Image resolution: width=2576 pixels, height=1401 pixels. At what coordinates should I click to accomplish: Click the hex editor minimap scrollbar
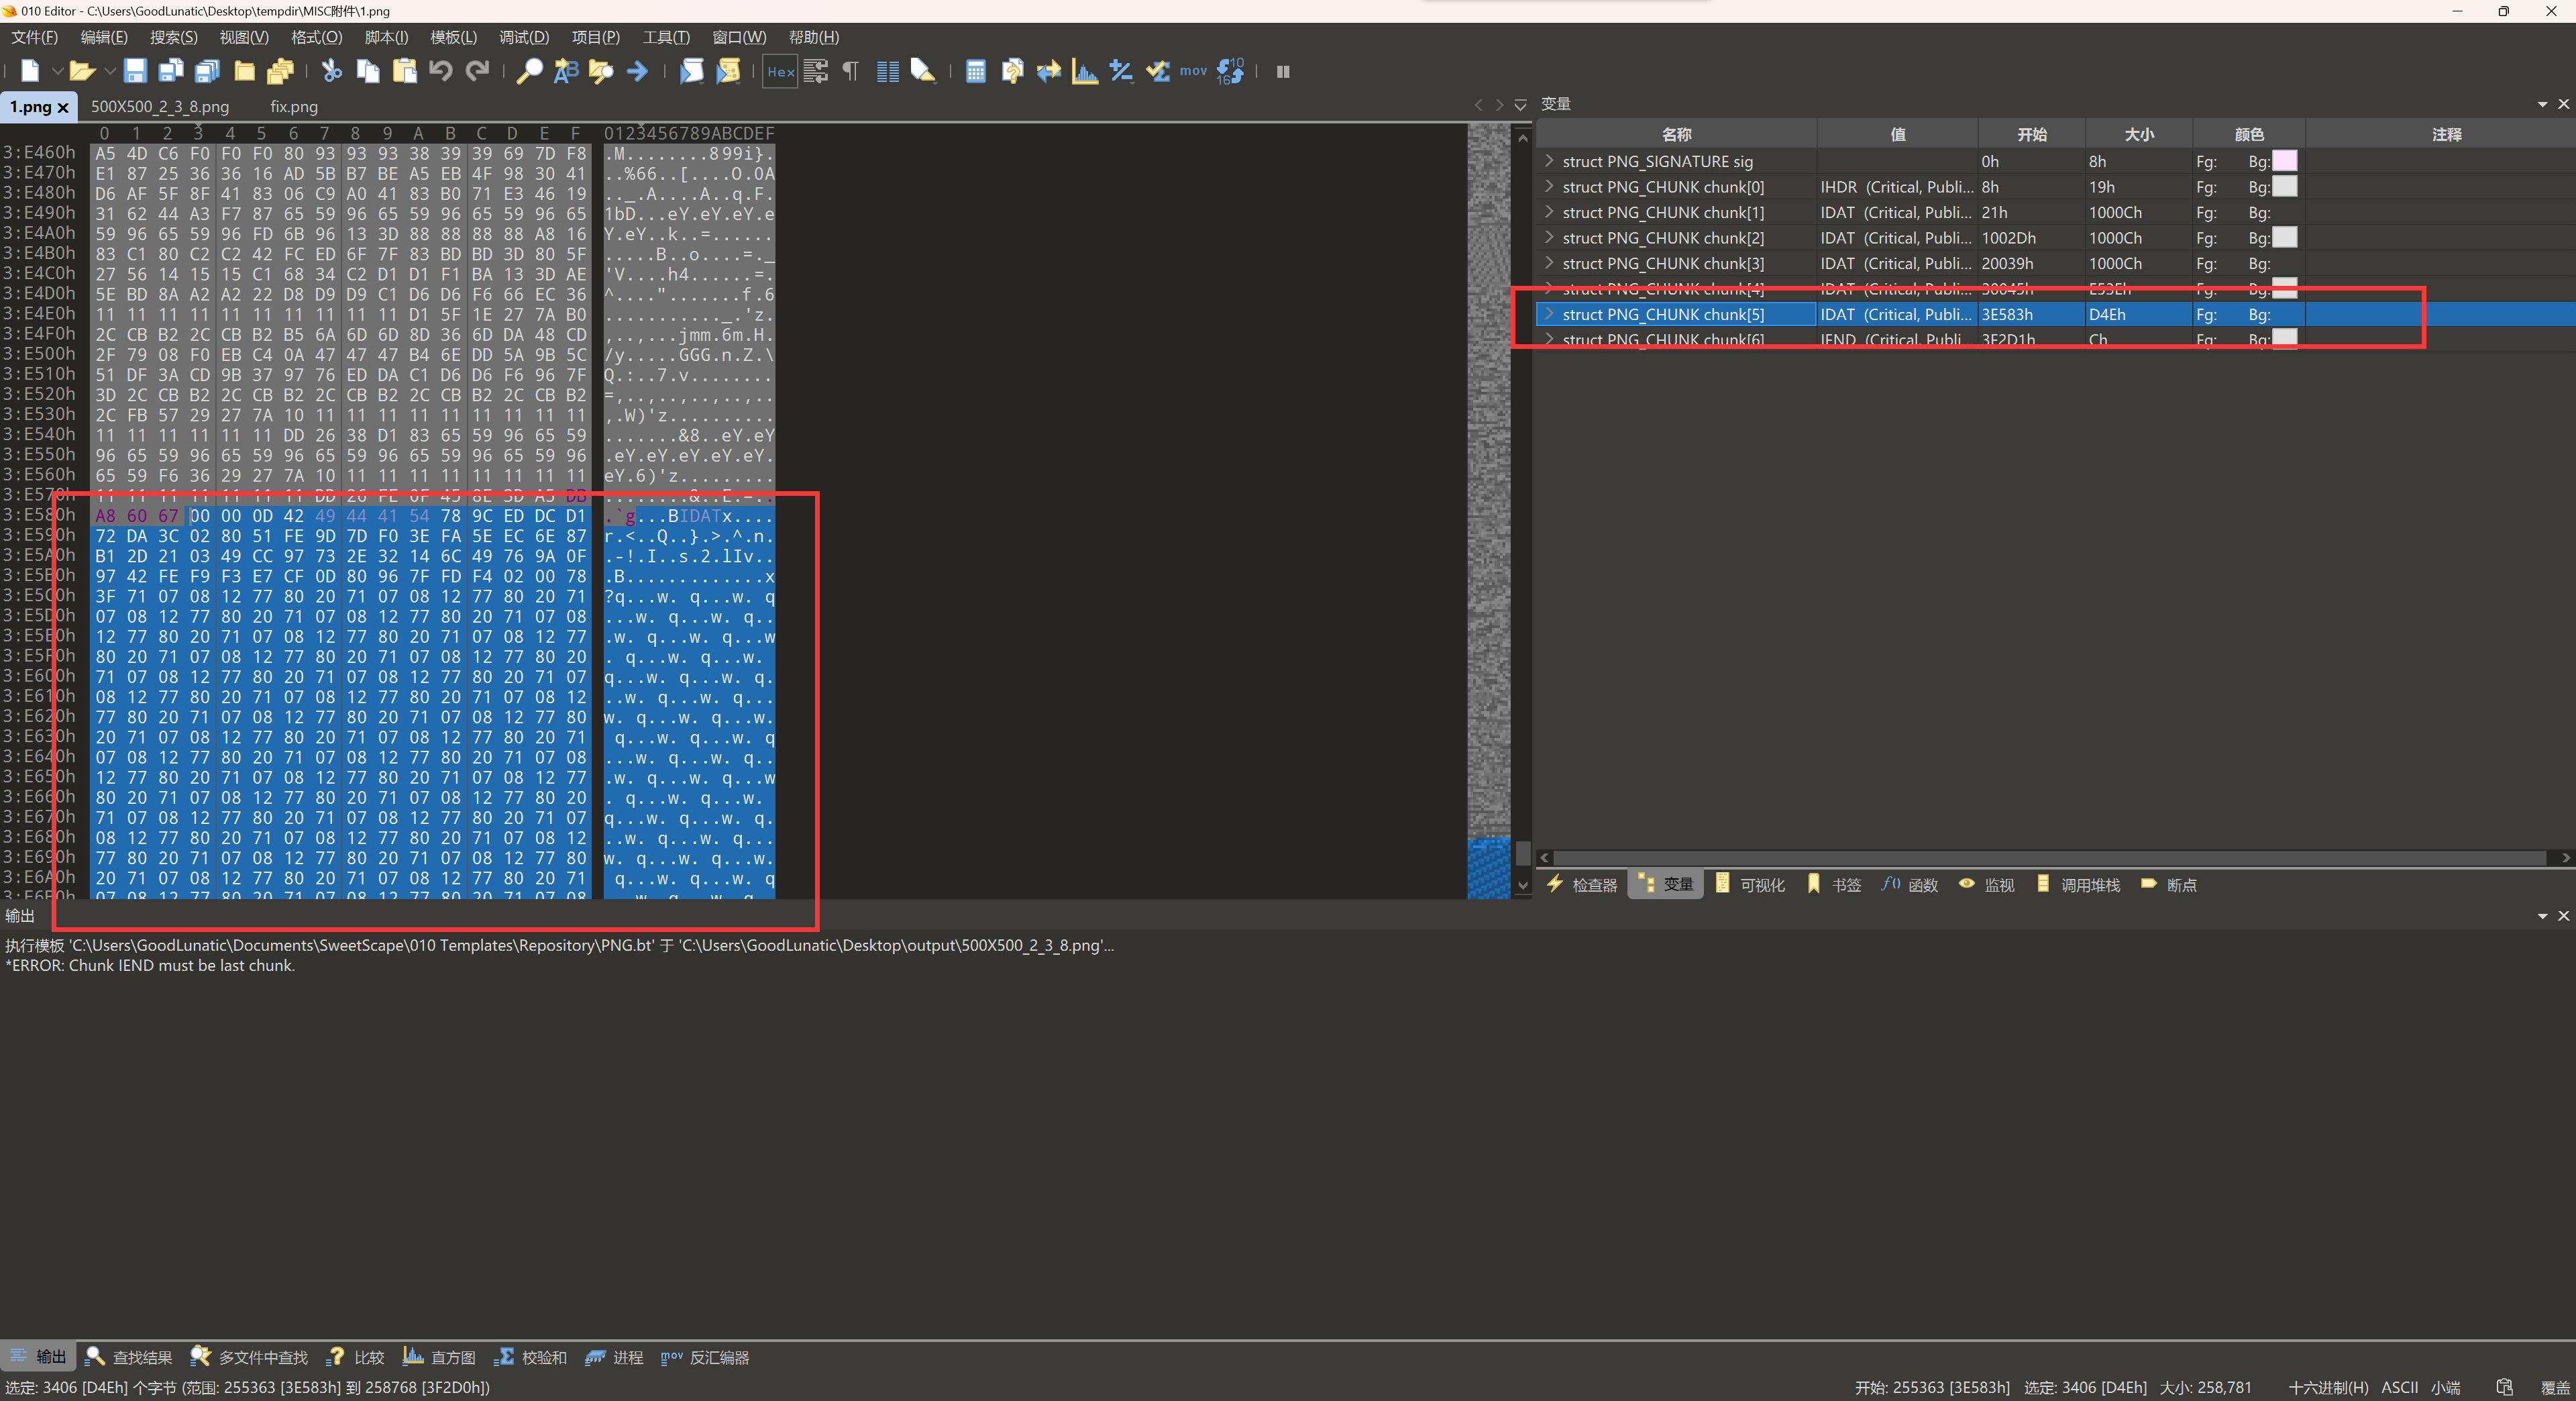pyautogui.click(x=1489, y=510)
